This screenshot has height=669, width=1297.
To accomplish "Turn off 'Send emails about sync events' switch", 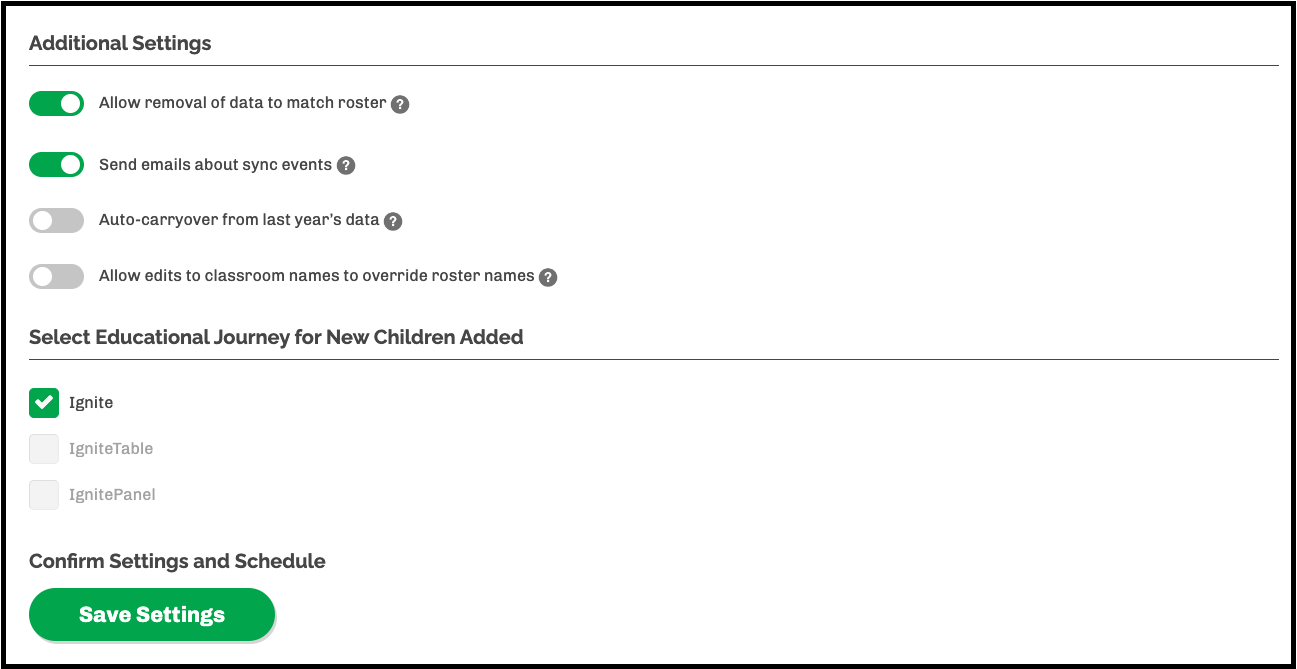I will coord(56,165).
